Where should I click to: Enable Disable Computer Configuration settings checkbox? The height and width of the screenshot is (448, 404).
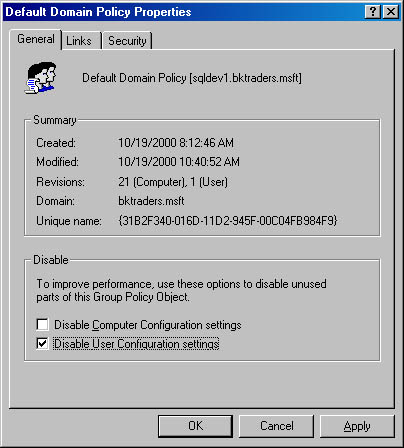click(x=42, y=324)
